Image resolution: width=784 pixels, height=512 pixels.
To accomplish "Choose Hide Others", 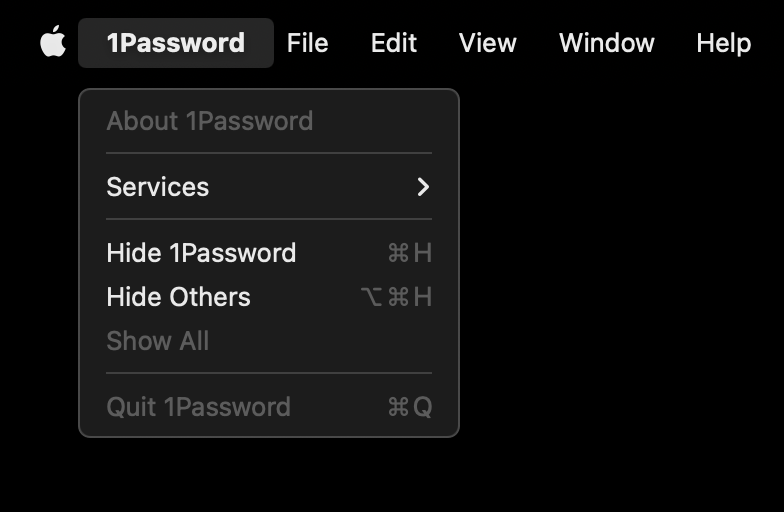I will click(178, 297).
